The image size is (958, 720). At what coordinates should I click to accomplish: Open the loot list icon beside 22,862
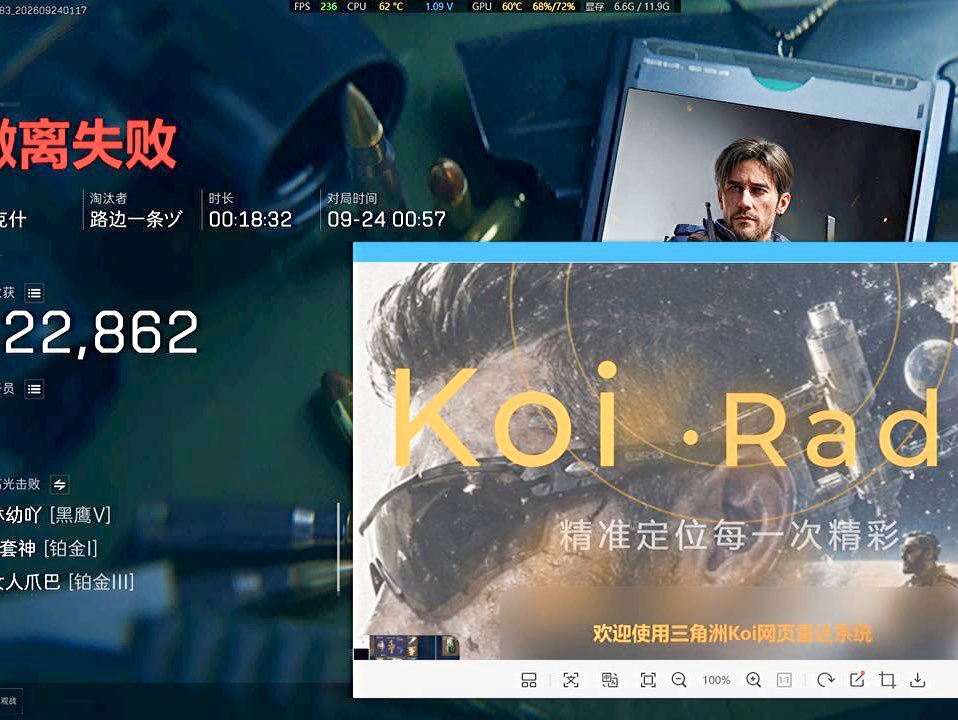[34, 293]
